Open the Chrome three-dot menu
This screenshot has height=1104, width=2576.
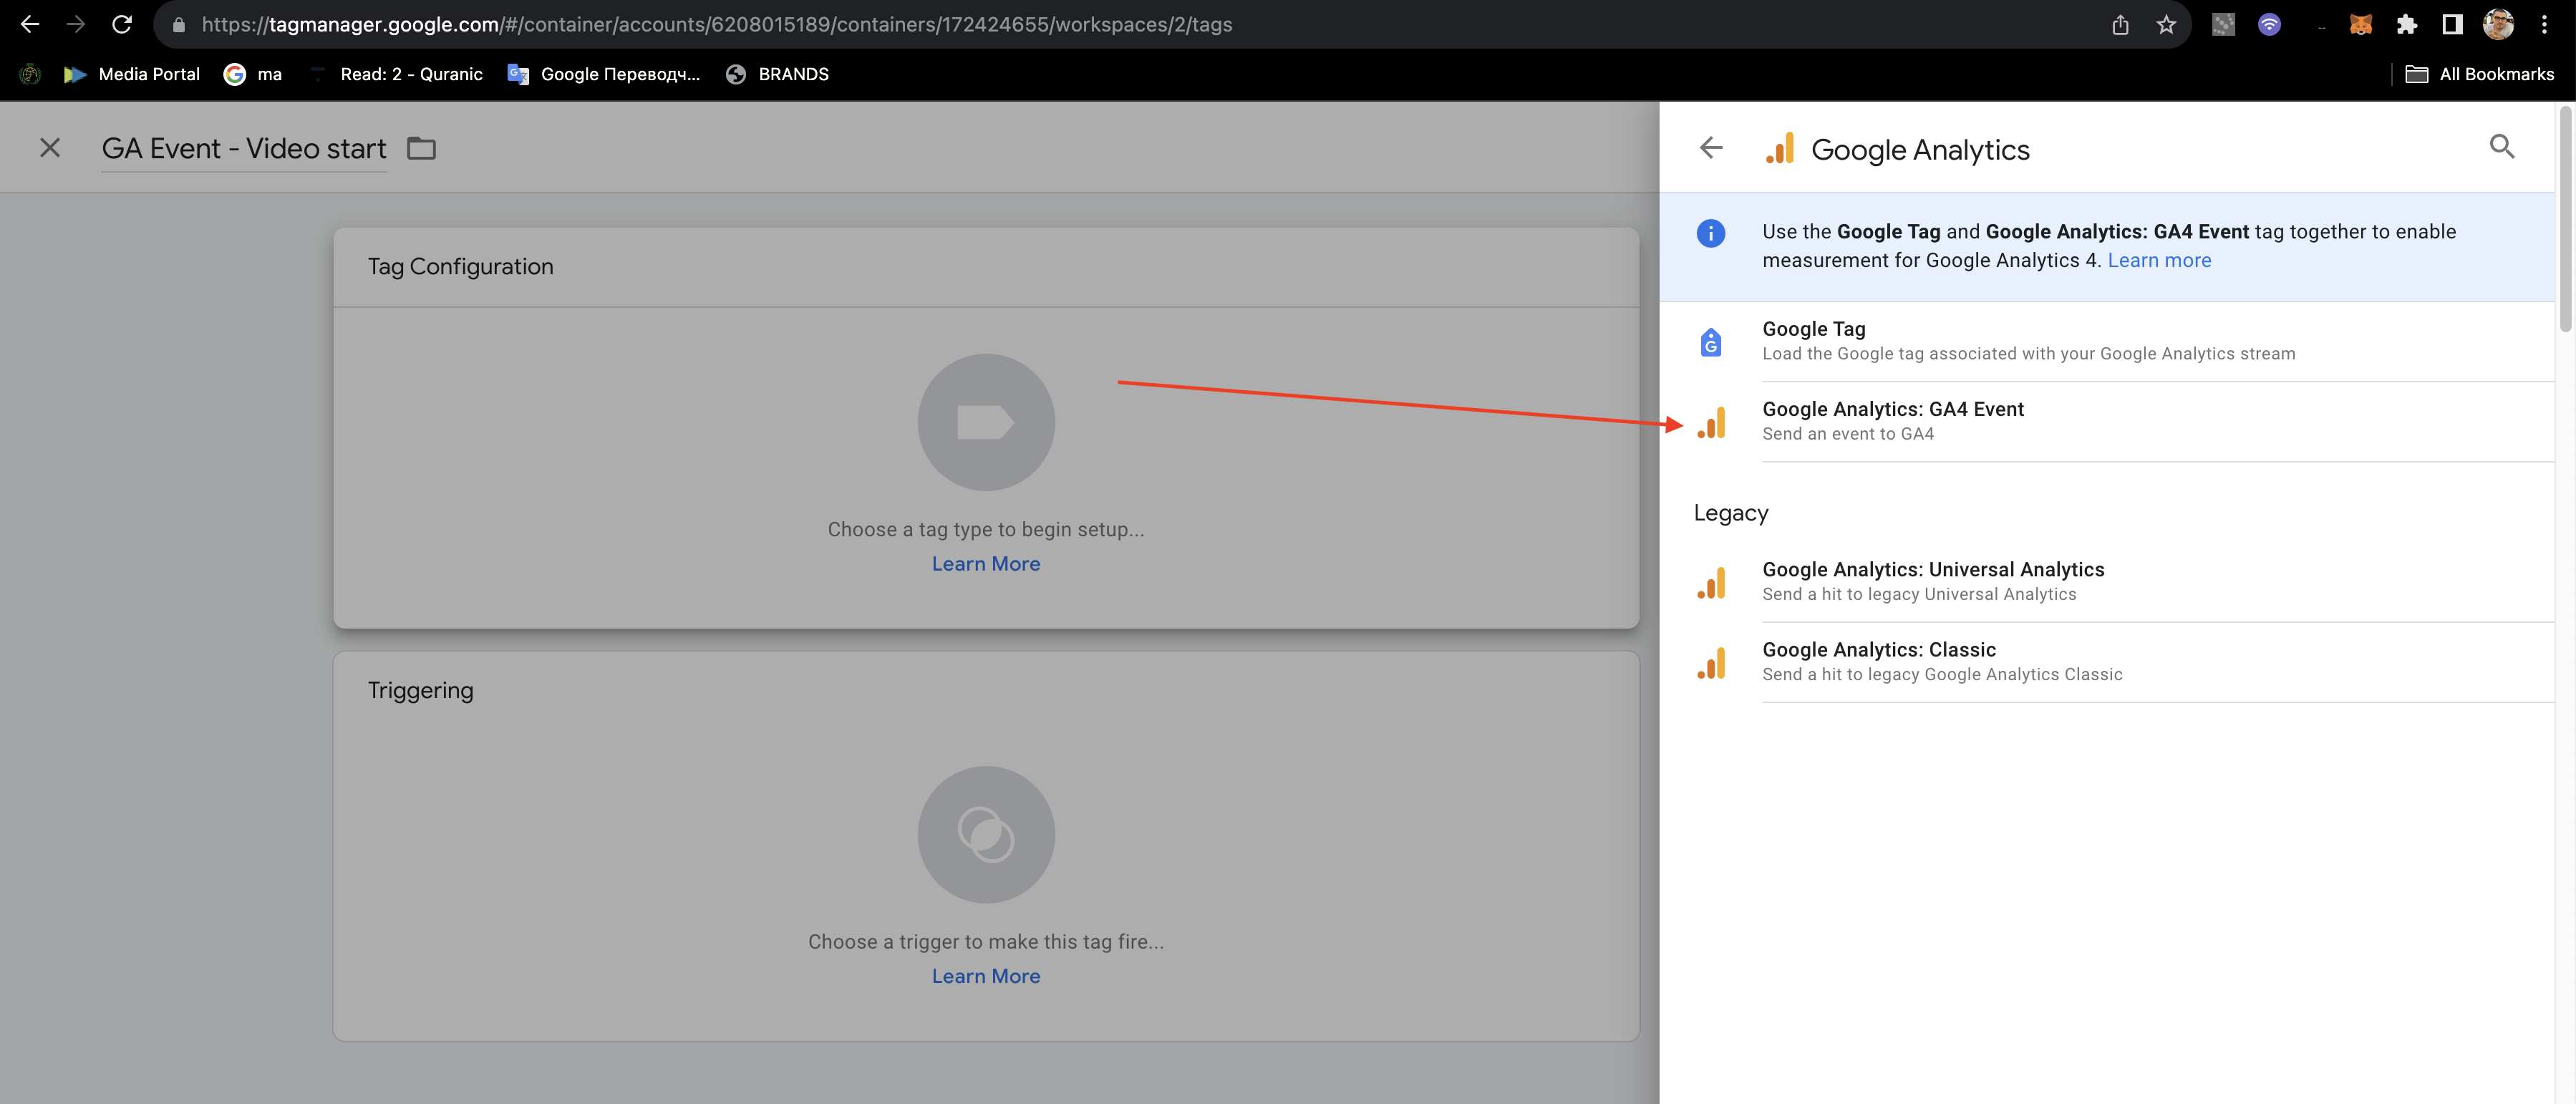[2544, 24]
